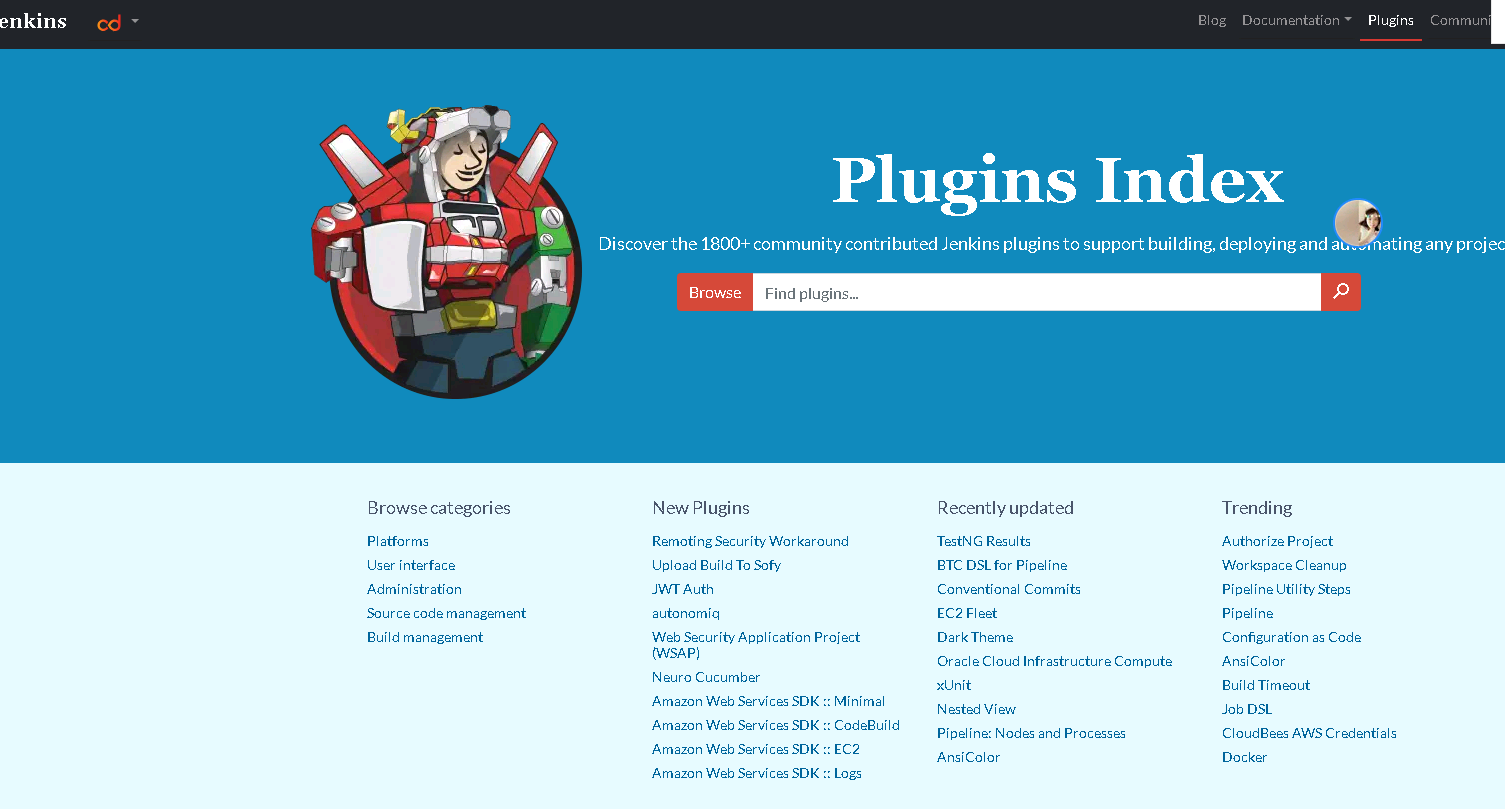Focus the Find plugins search field
1505x809 pixels.
pos(1037,292)
